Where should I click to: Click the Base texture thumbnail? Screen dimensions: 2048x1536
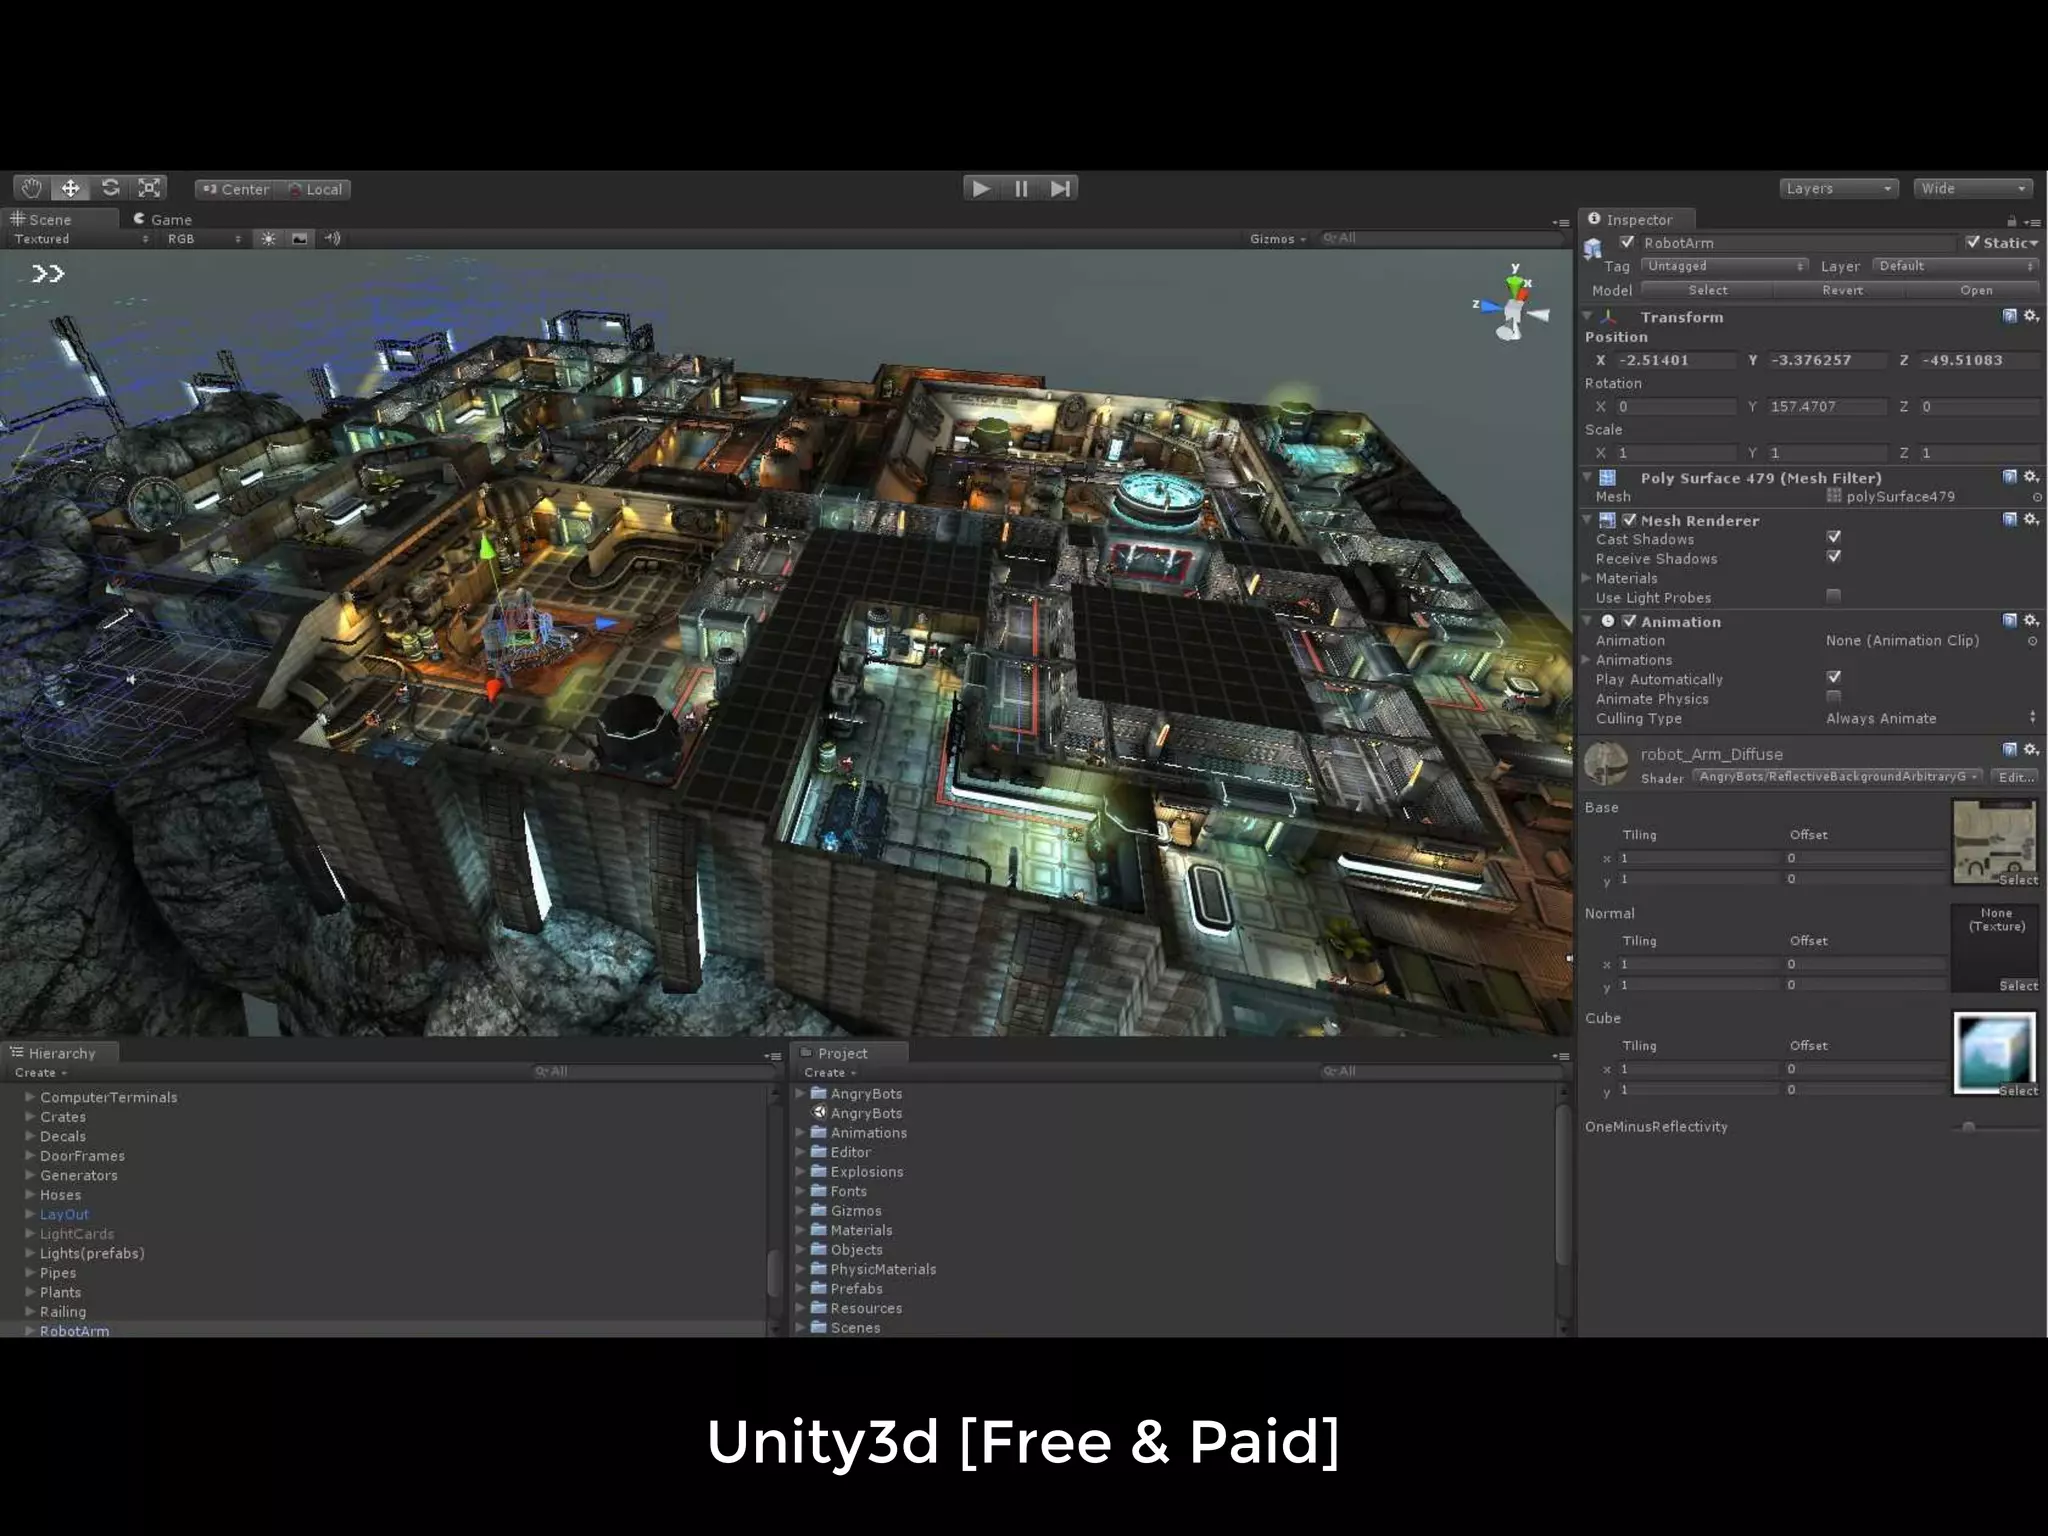[x=1995, y=843]
